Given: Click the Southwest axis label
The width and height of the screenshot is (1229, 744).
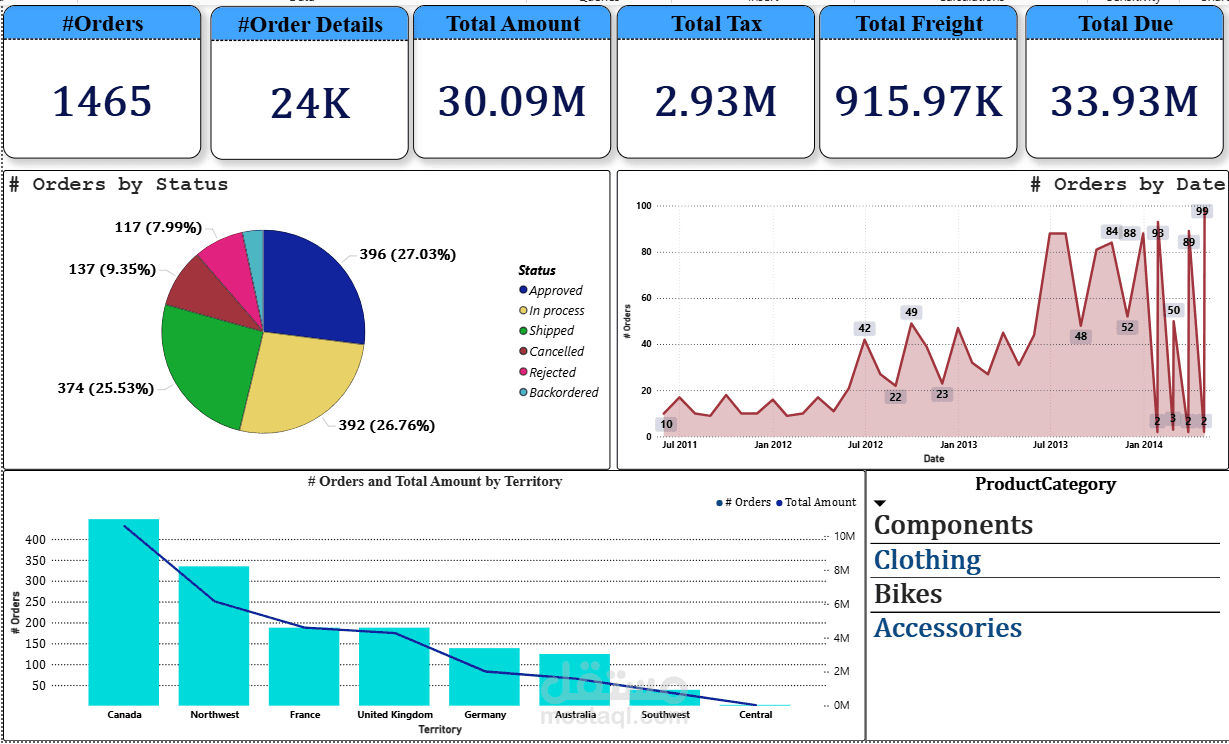Looking at the screenshot, I should [666, 715].
